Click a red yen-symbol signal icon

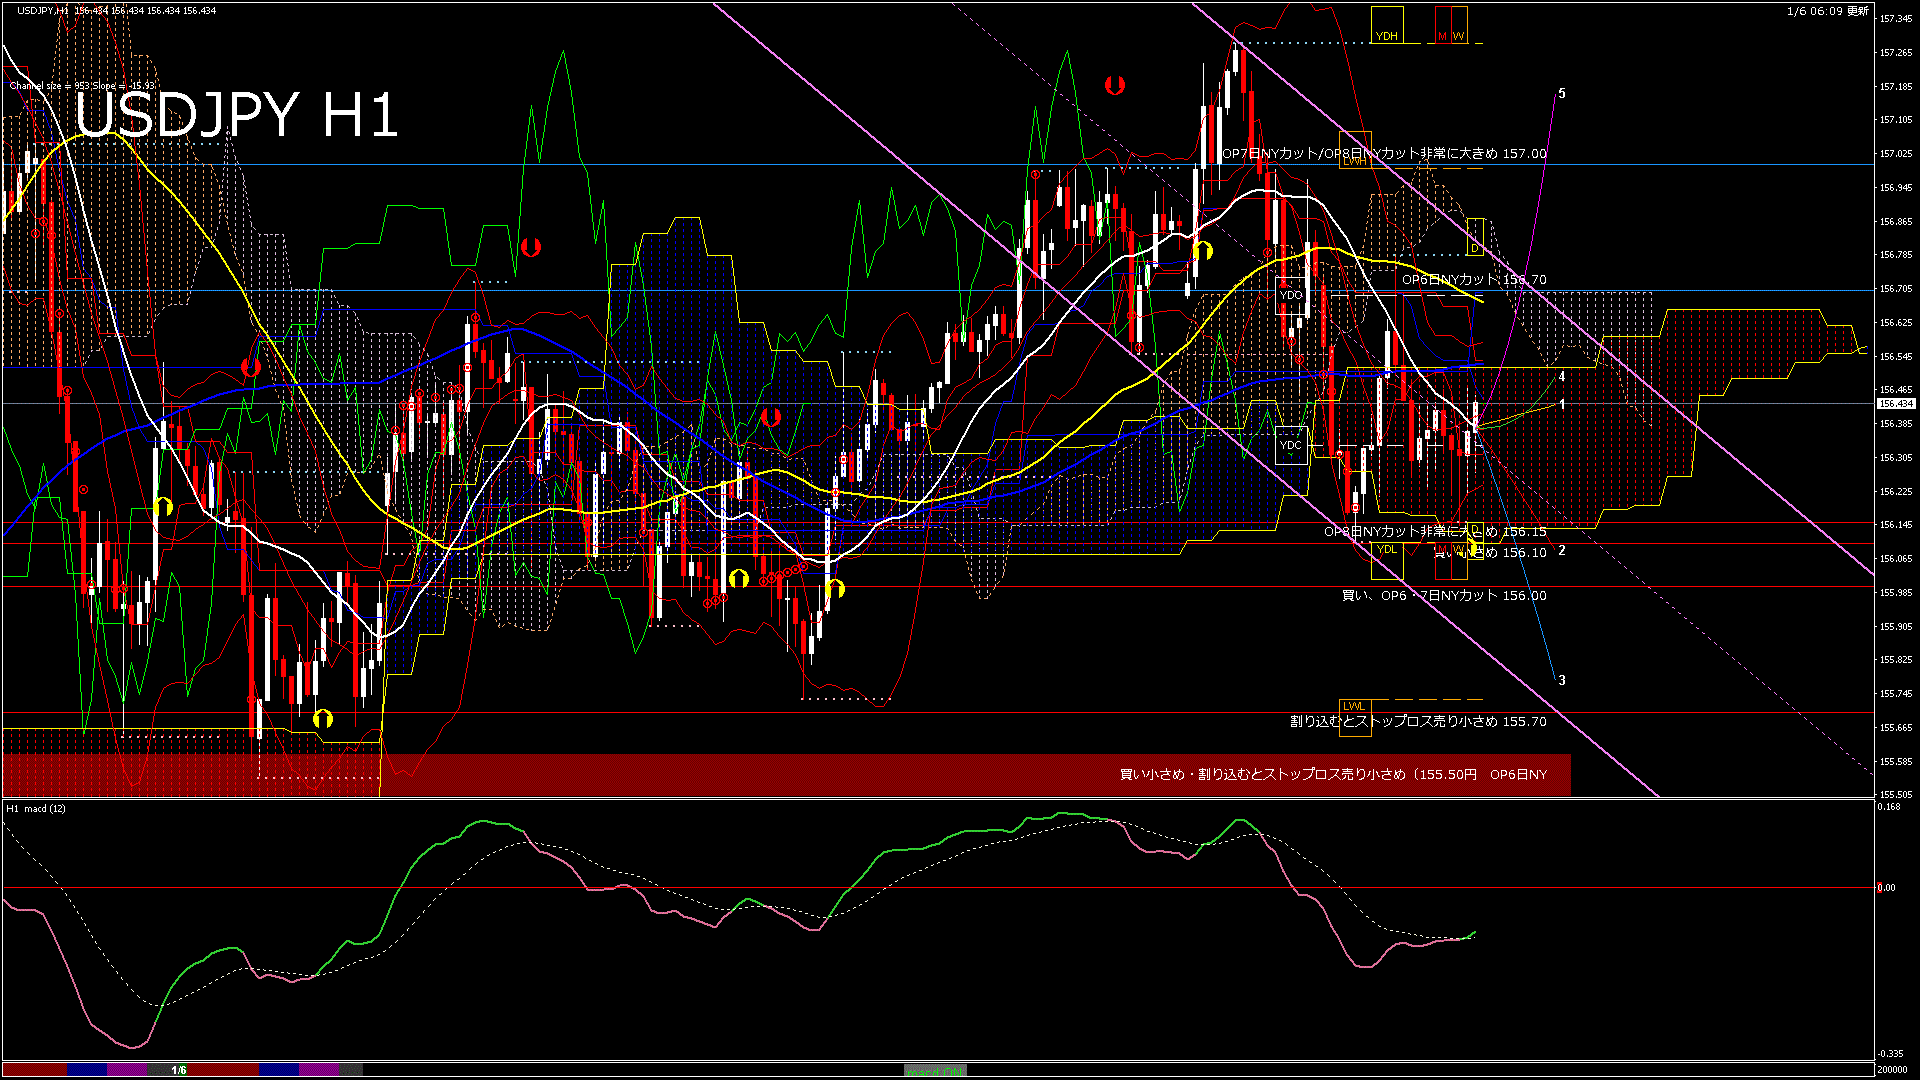[1116, 86]
